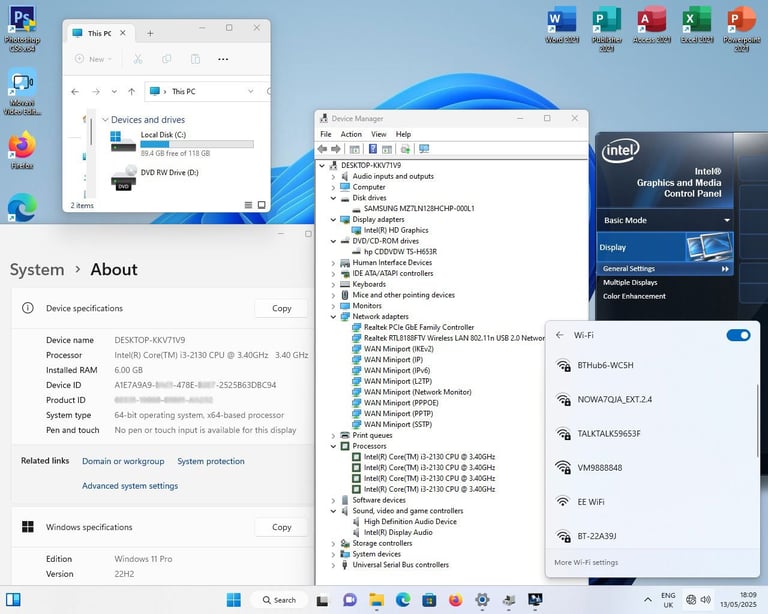
Task: Open the File menu in Device Manager
Action: click(326, 134)
